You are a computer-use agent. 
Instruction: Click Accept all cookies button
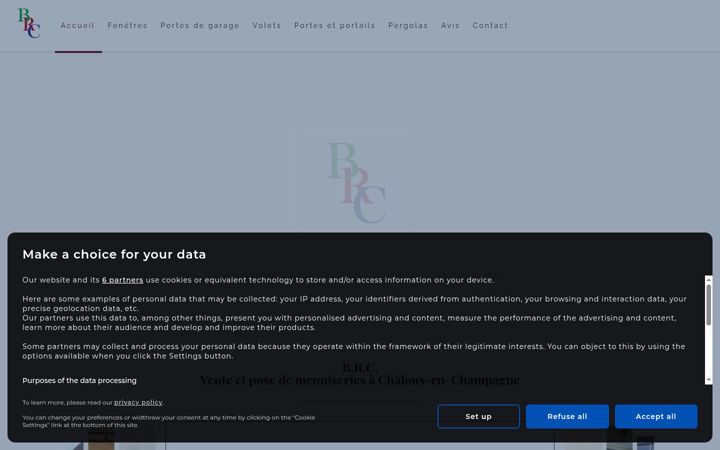[x=656, y=416]
